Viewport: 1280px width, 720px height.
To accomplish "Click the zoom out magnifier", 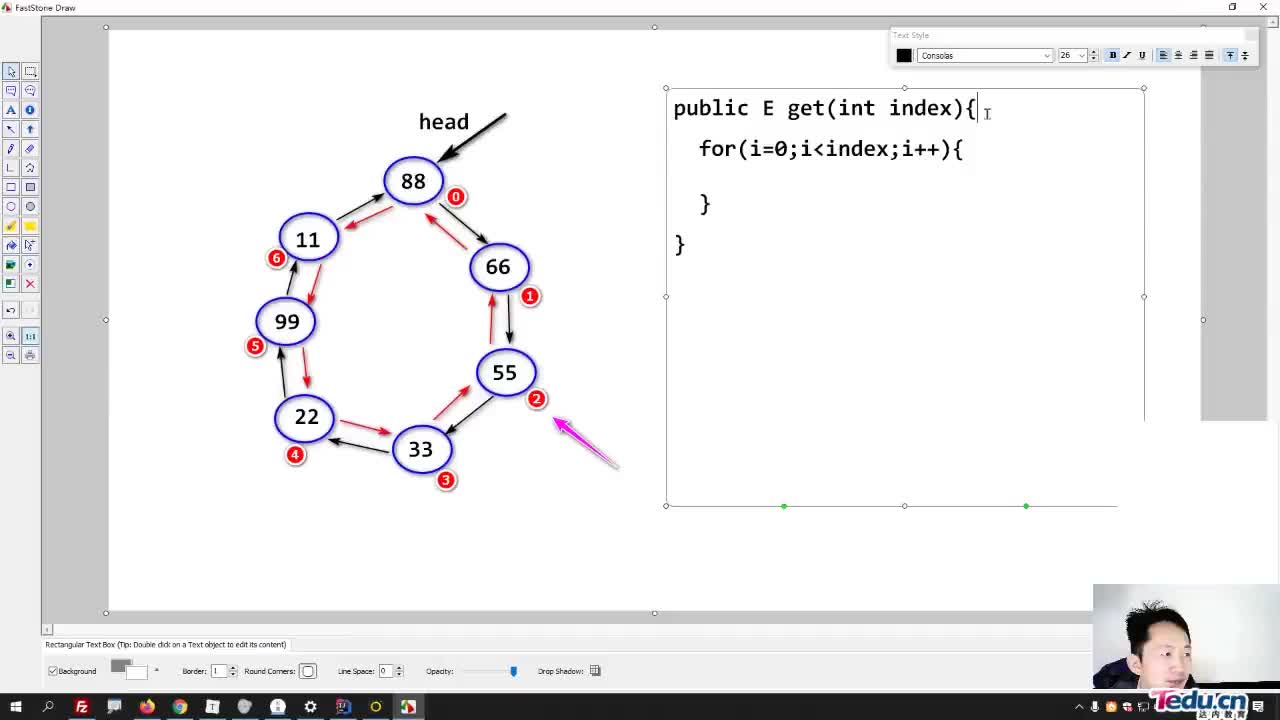I will (x=11, y=355).
